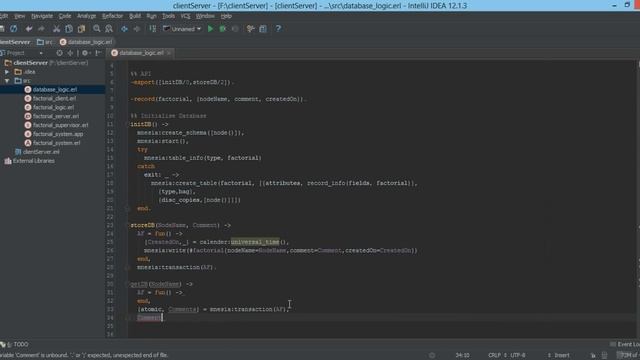This screenshot has height=360, width=640.
Task: Run the Unnamed configuration with green arrow
Action: (x=210, y=29)
